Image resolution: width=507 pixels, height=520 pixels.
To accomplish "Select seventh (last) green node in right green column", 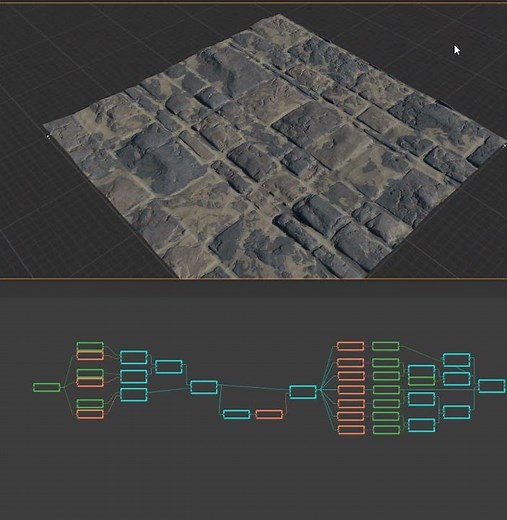I will click(x=386, y=430).
